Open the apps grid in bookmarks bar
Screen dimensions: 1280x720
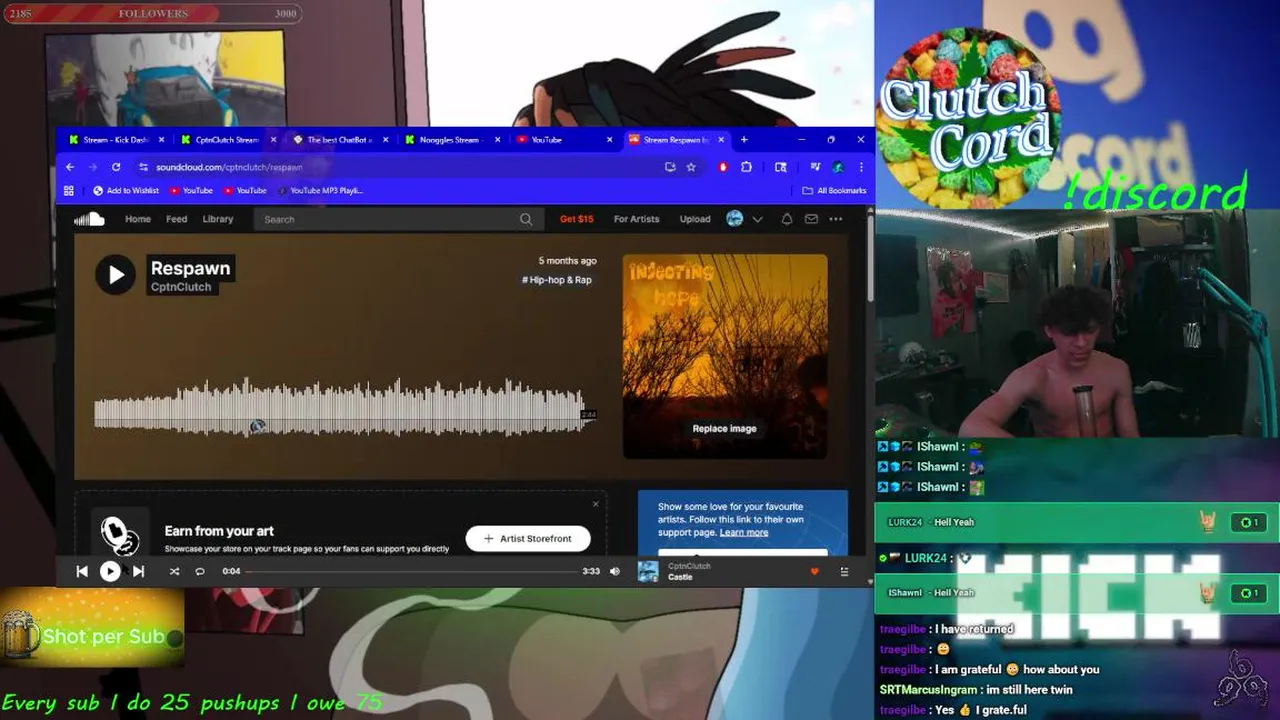point(69,190)
